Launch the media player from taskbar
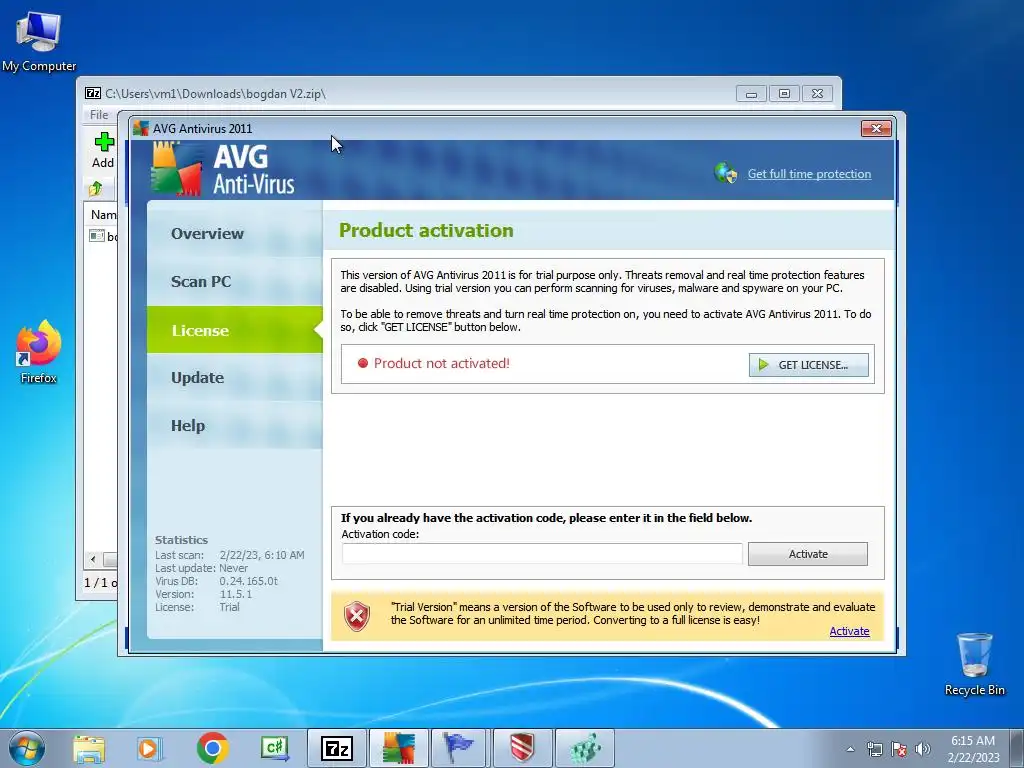1024x768 pixels. click(x=150, y=749)
